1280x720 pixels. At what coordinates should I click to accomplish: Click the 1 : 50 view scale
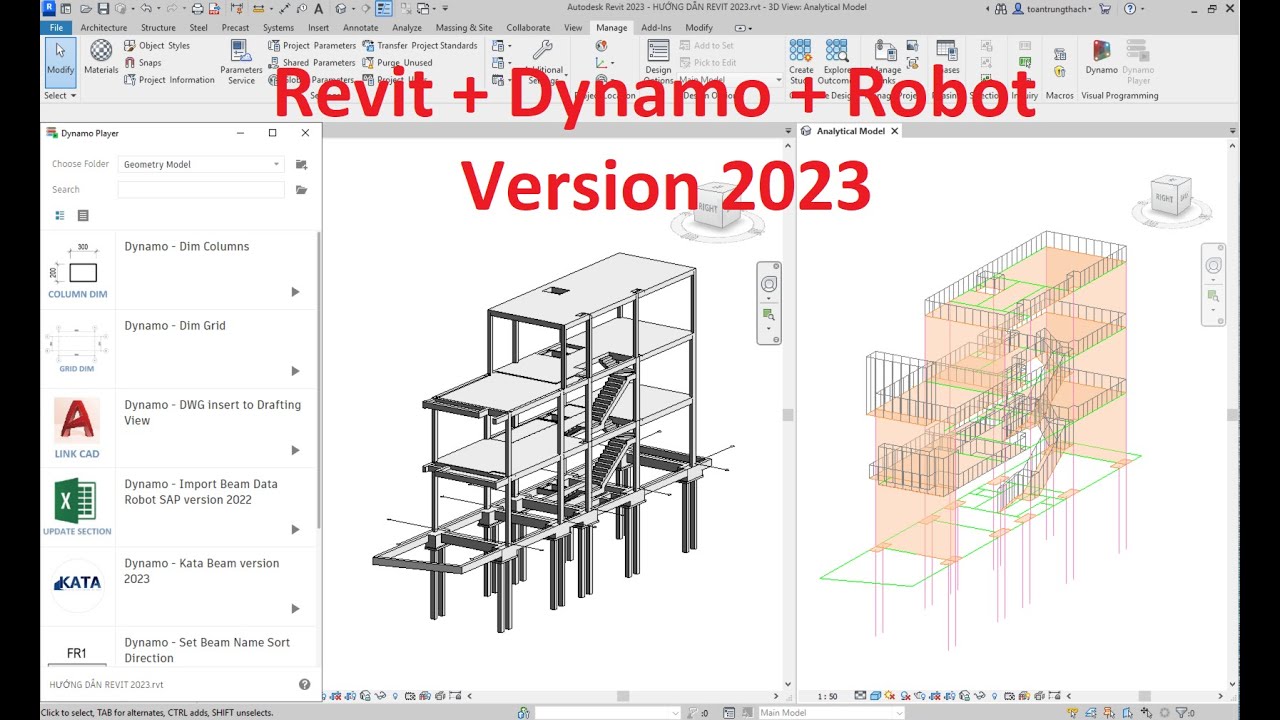tap(827, 696)
